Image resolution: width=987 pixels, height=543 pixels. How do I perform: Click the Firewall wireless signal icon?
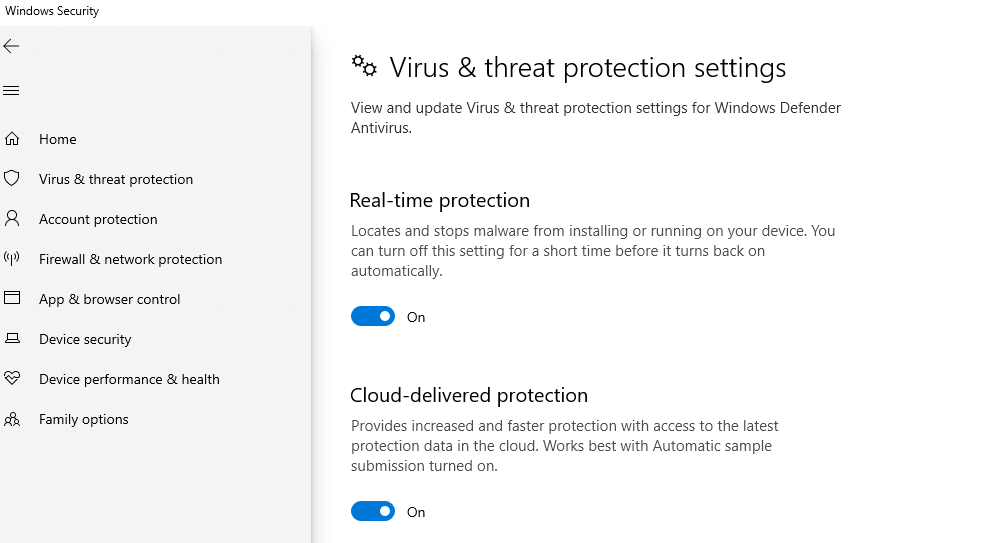click(12, 259)
